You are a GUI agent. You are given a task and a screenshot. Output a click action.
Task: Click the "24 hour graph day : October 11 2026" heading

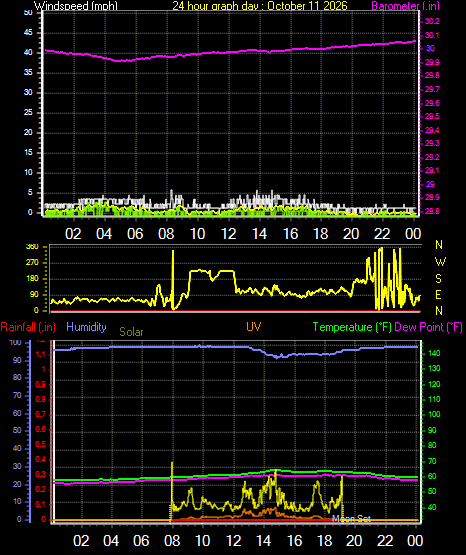[x=260, y=6]
